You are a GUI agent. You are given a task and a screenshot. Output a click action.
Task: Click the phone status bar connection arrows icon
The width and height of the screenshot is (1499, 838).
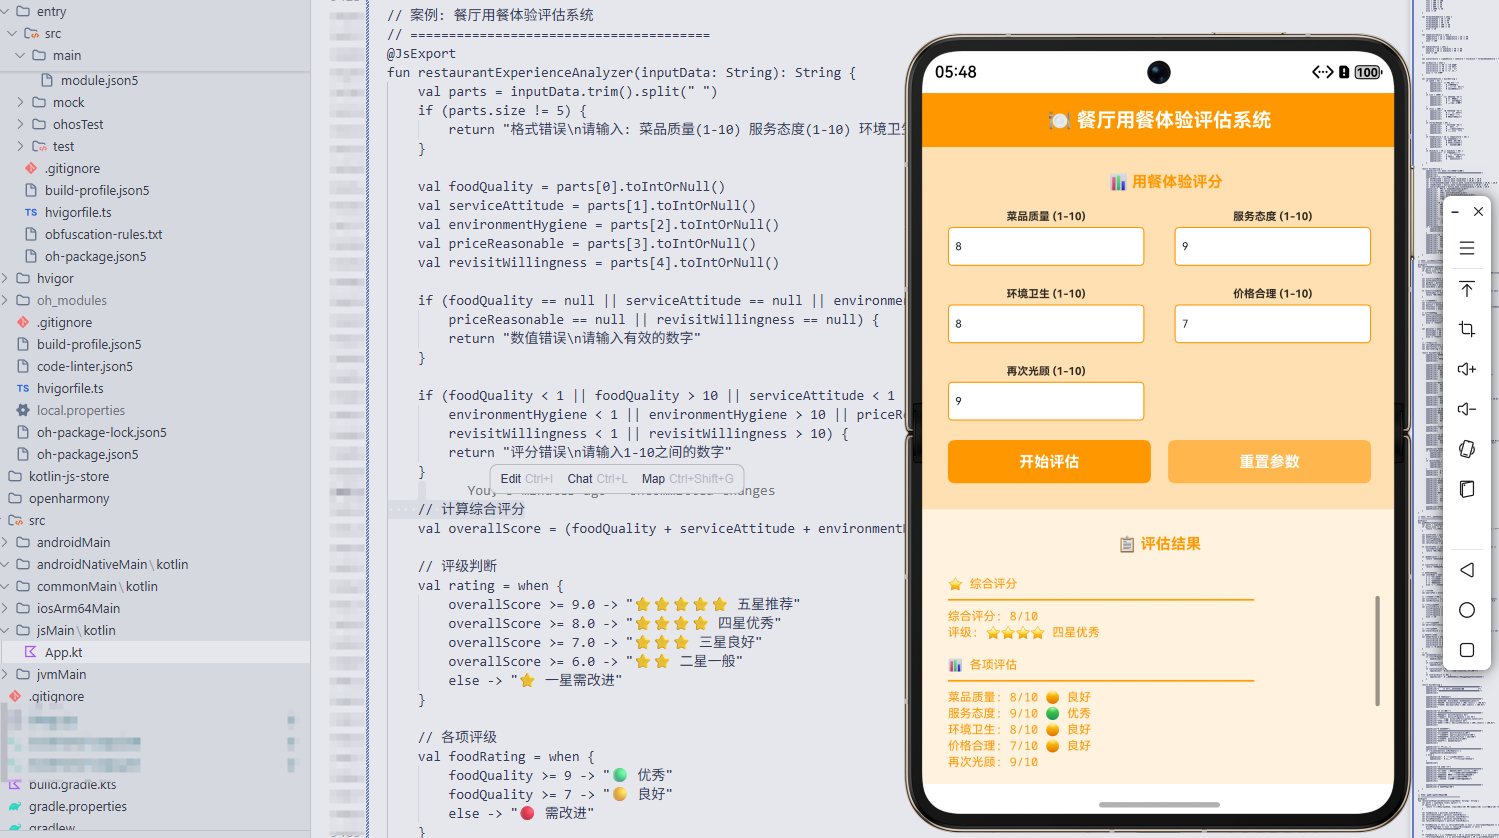1322,72
